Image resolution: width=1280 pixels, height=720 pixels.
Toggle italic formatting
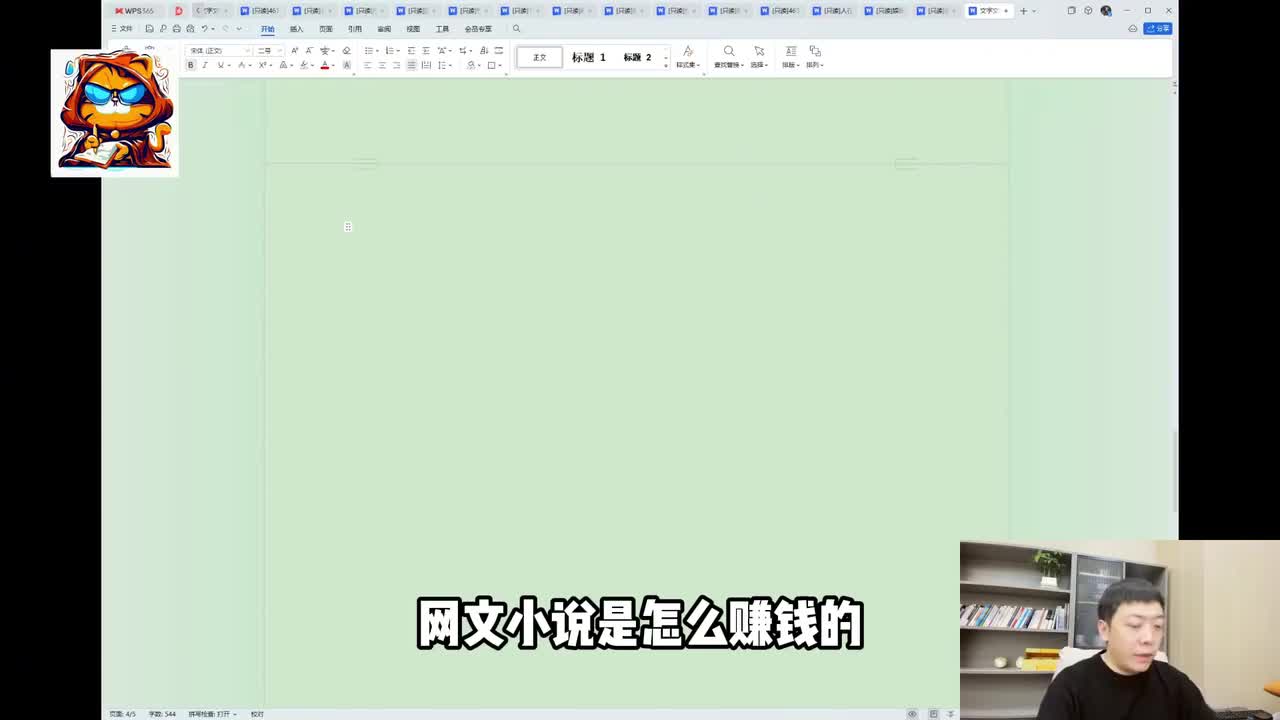tap(204, 65)
